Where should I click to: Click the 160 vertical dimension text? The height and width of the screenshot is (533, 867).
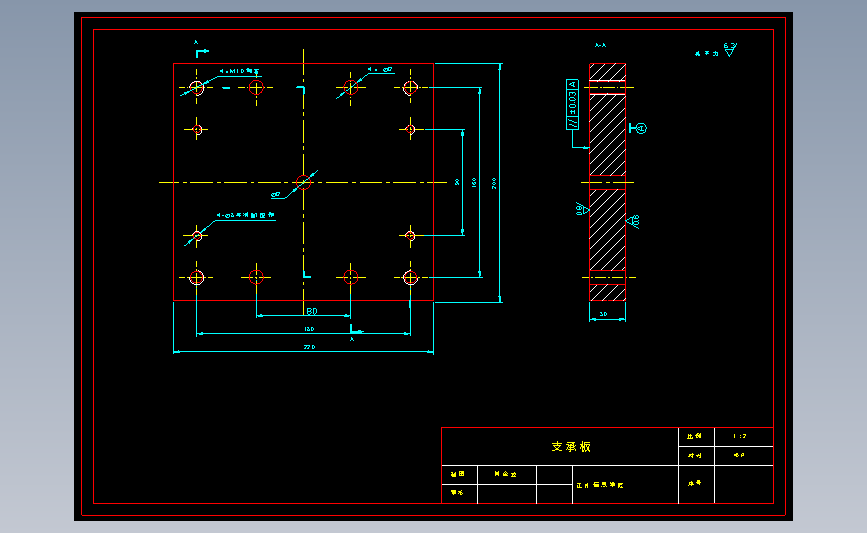pos(474,182)
